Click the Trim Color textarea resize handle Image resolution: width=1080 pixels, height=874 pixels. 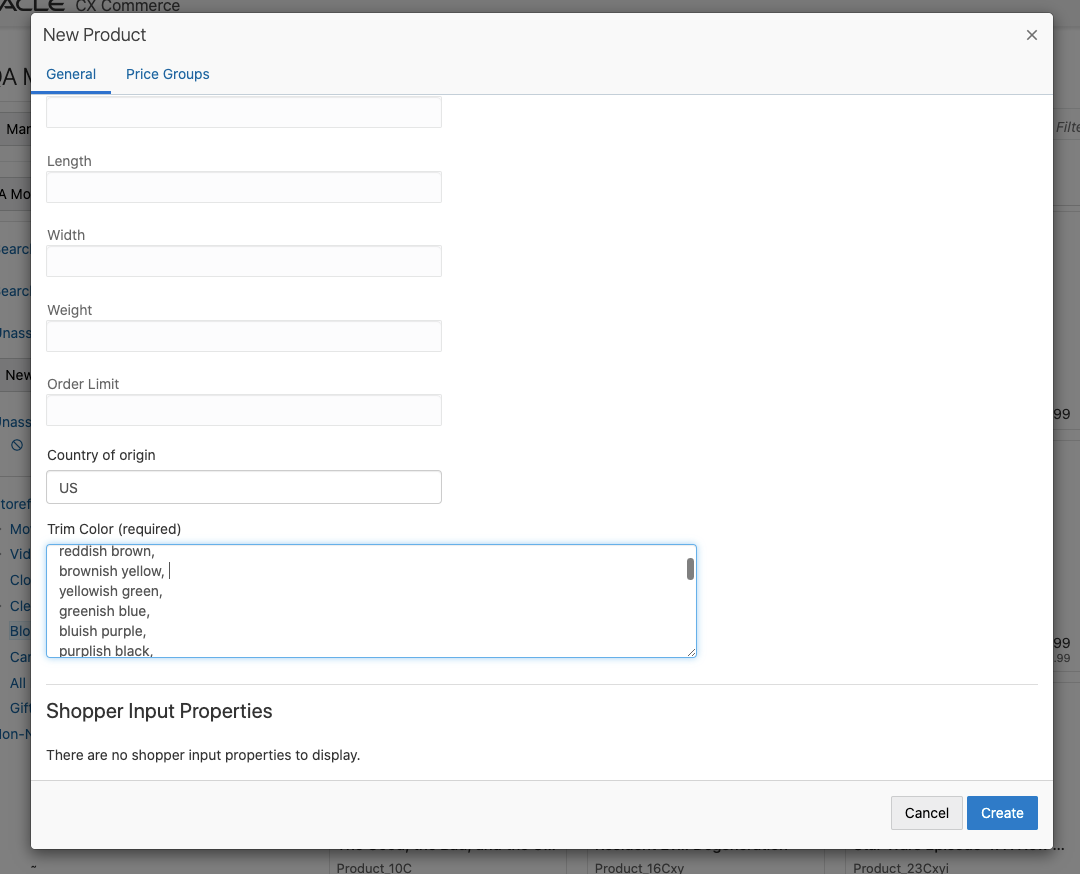(x=691, y=652)
